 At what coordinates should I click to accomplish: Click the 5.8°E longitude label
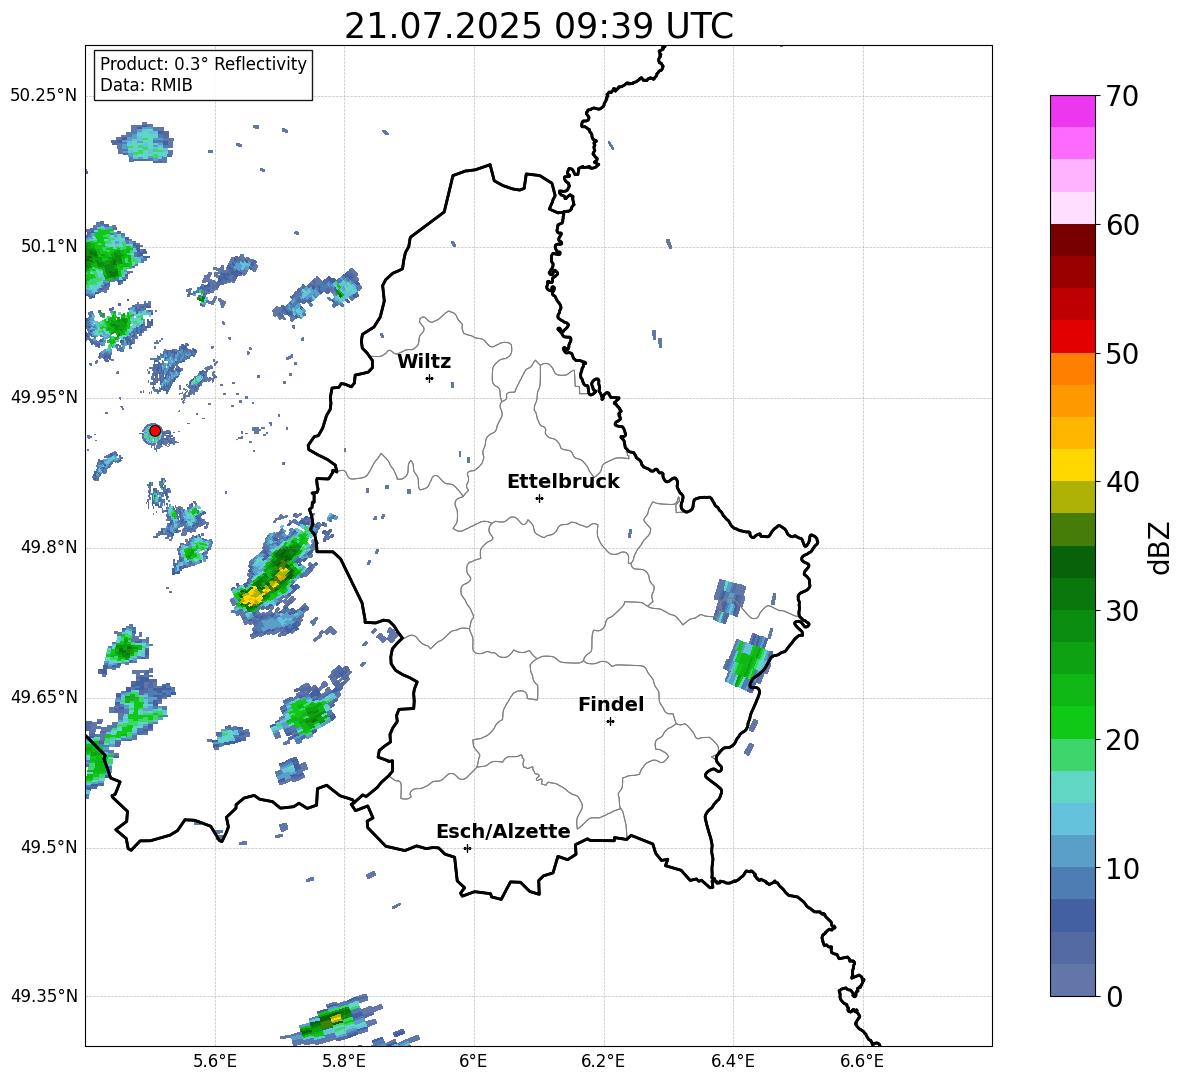pyautogui.click(x=344, y=1061)
